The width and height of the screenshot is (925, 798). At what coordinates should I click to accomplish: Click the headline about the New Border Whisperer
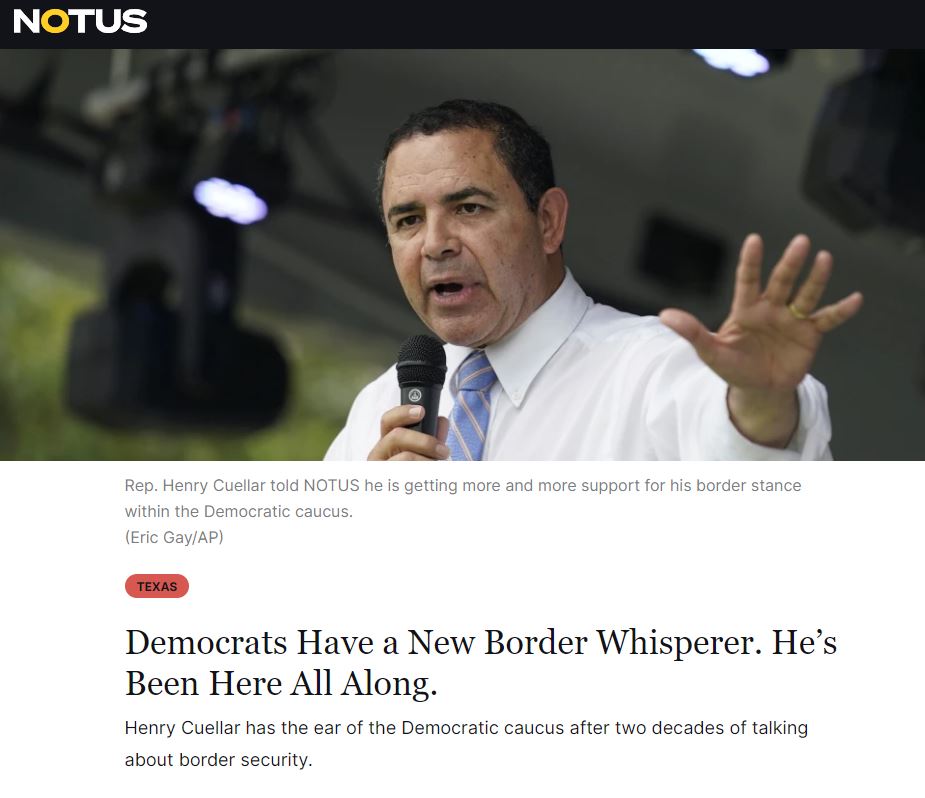point(481,662)
